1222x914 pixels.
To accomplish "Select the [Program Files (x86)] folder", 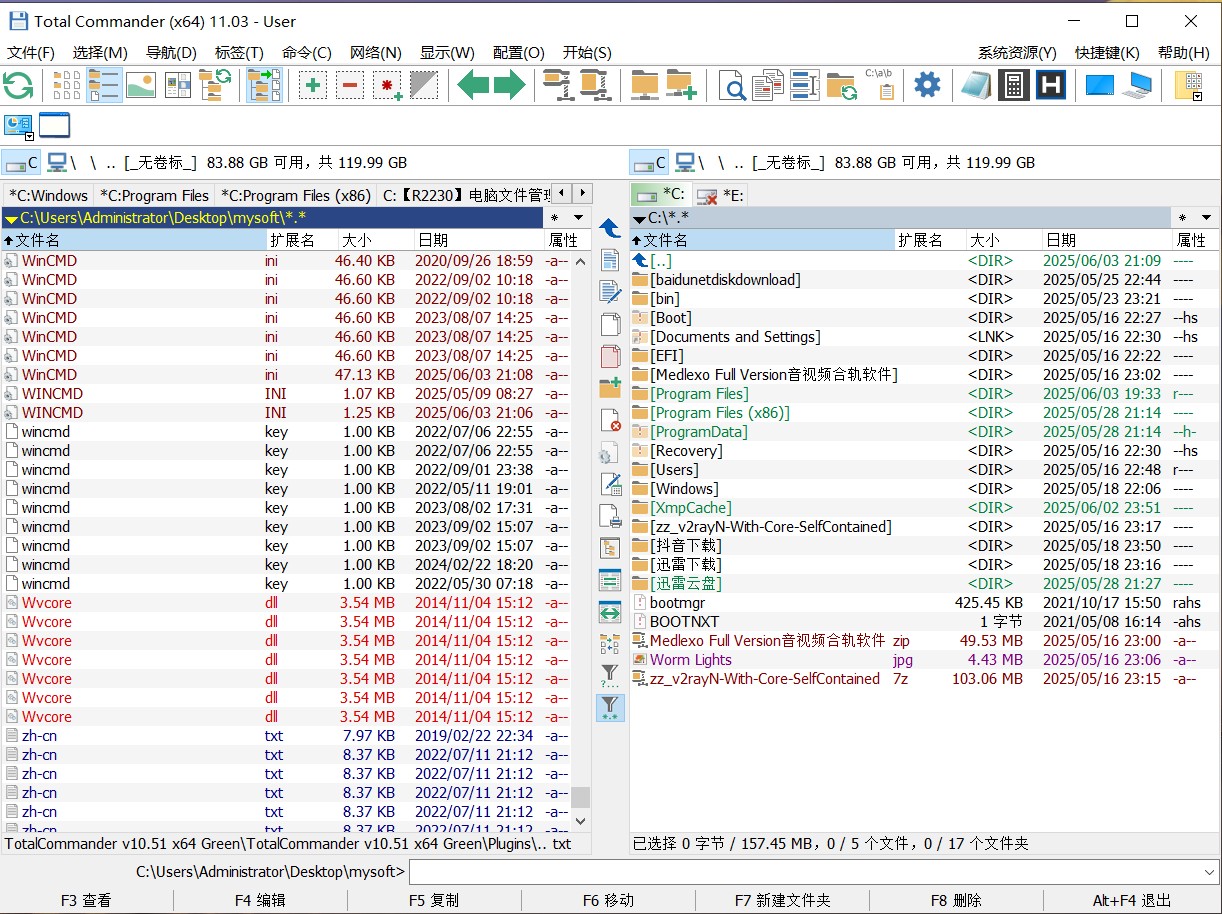I will [x=720, y=413].
